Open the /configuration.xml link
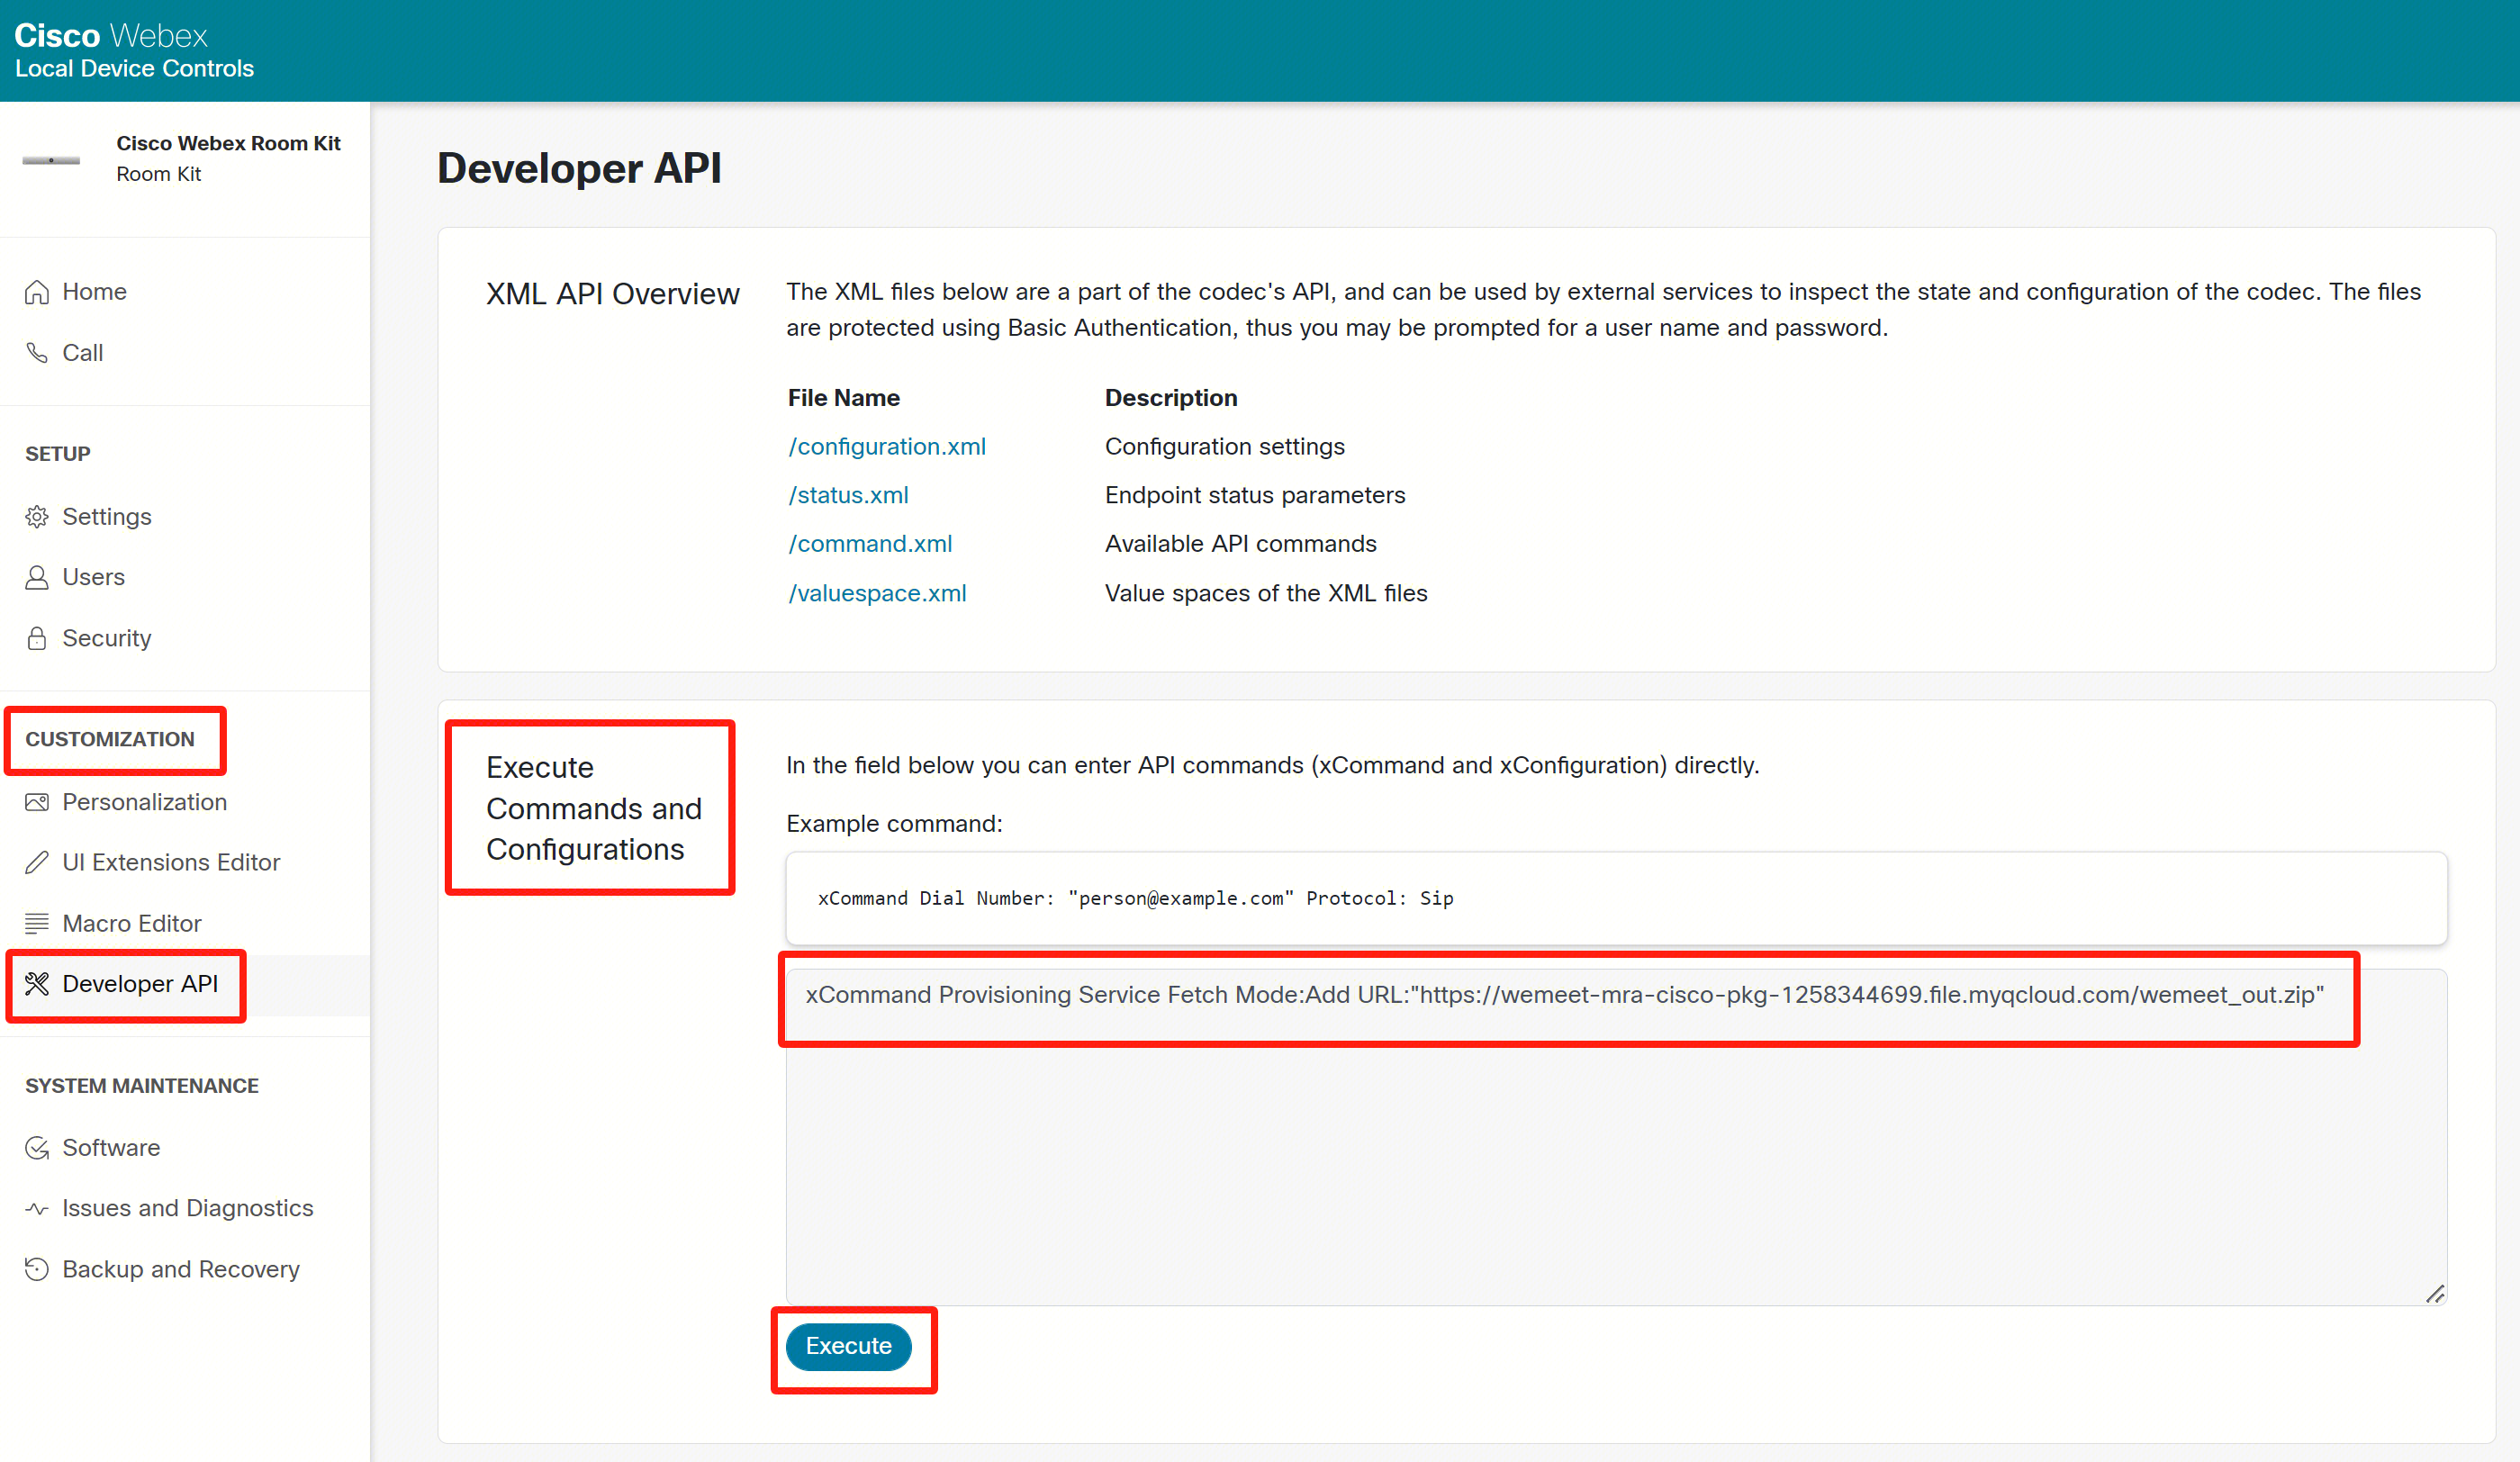Screen dimensions: 2520x1462 887,447
